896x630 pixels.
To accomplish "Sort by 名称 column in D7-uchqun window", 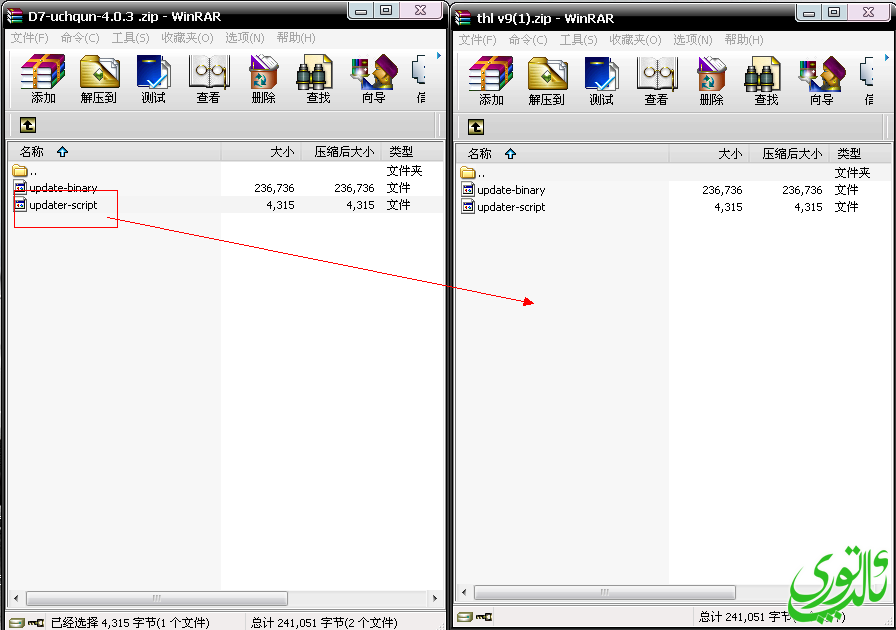I will coord(114,151).
